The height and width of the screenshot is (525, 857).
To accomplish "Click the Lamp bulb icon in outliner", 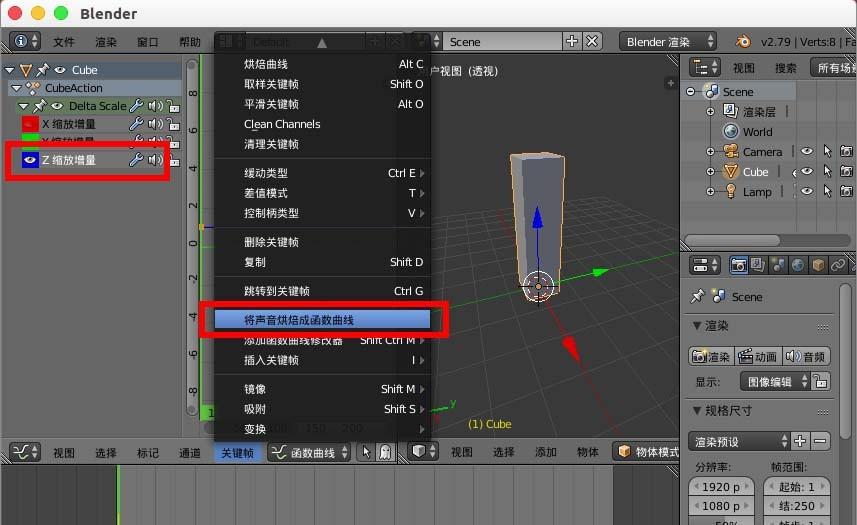I will pos(731,191).
